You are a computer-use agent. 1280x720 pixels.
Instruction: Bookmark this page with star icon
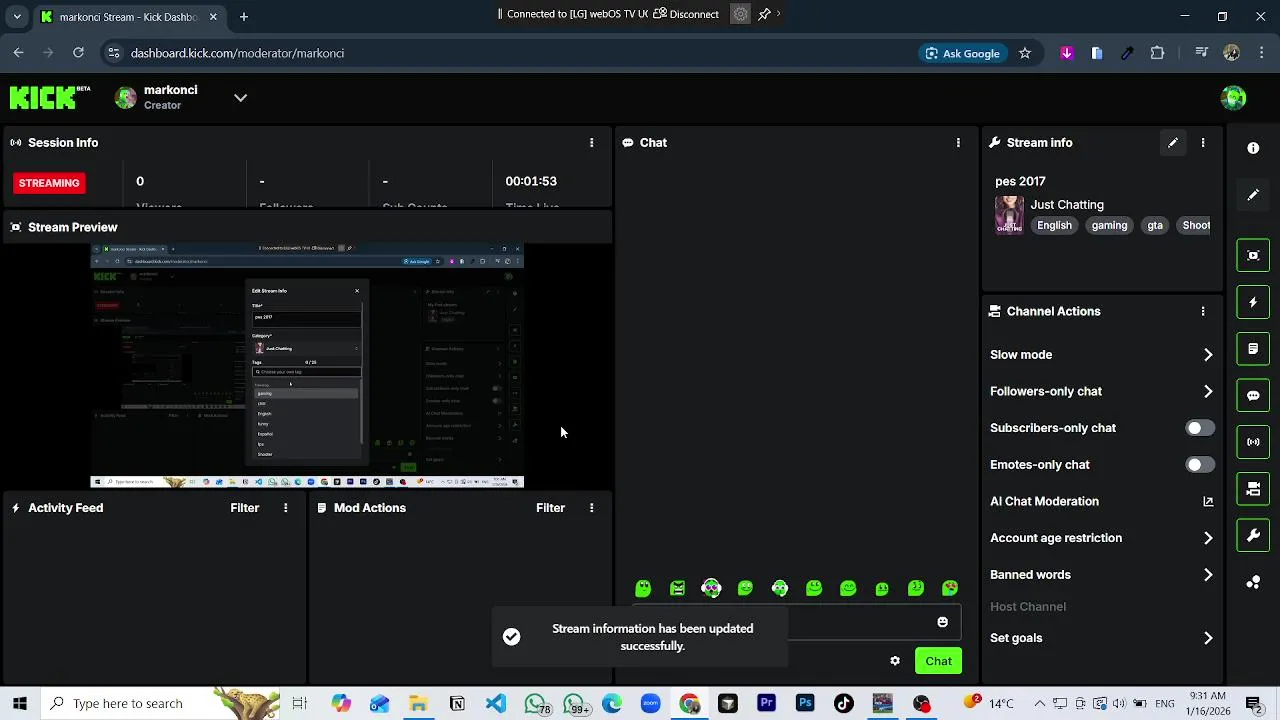1025,53
